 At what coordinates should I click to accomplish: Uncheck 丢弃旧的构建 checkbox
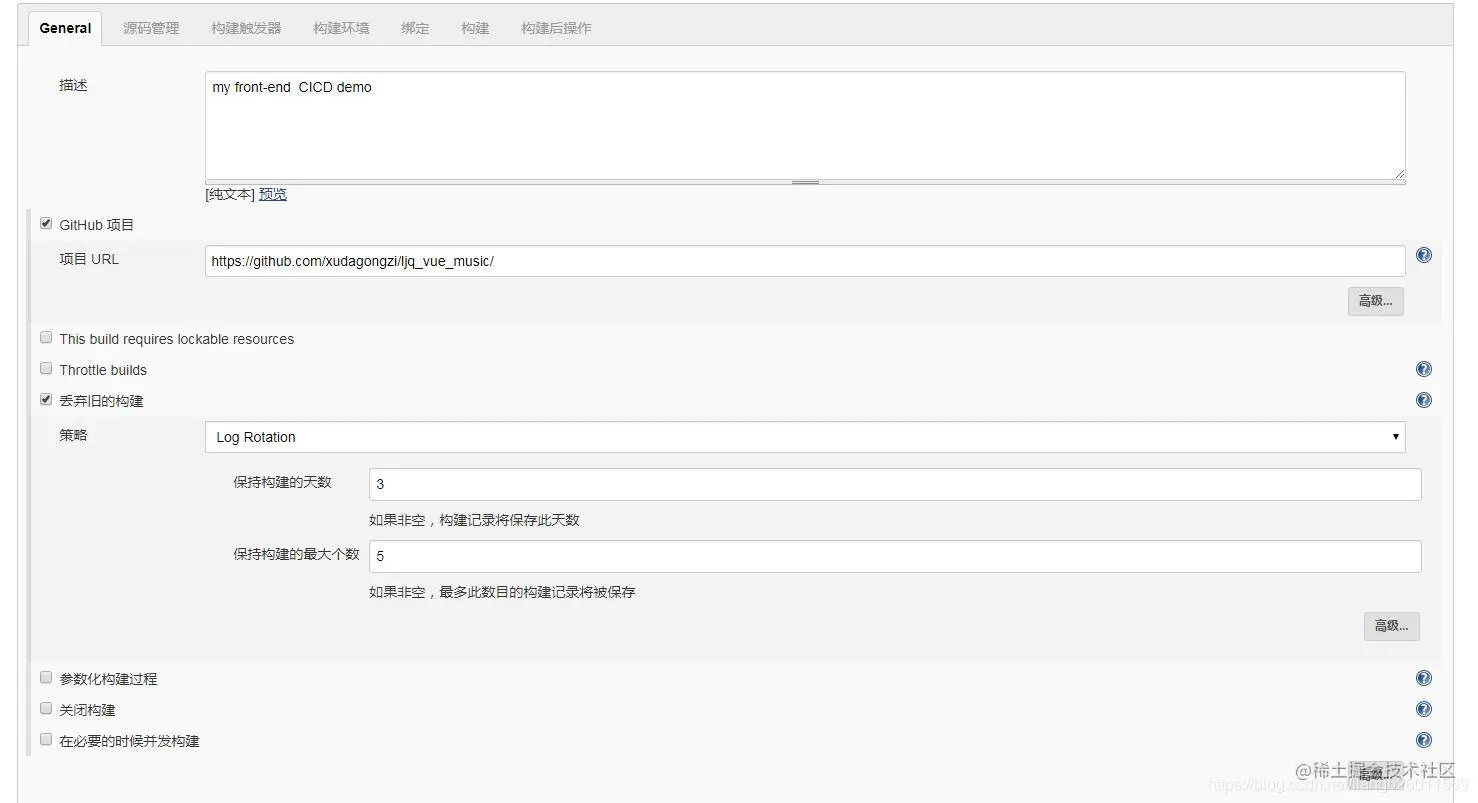click(x=46, y=399)
